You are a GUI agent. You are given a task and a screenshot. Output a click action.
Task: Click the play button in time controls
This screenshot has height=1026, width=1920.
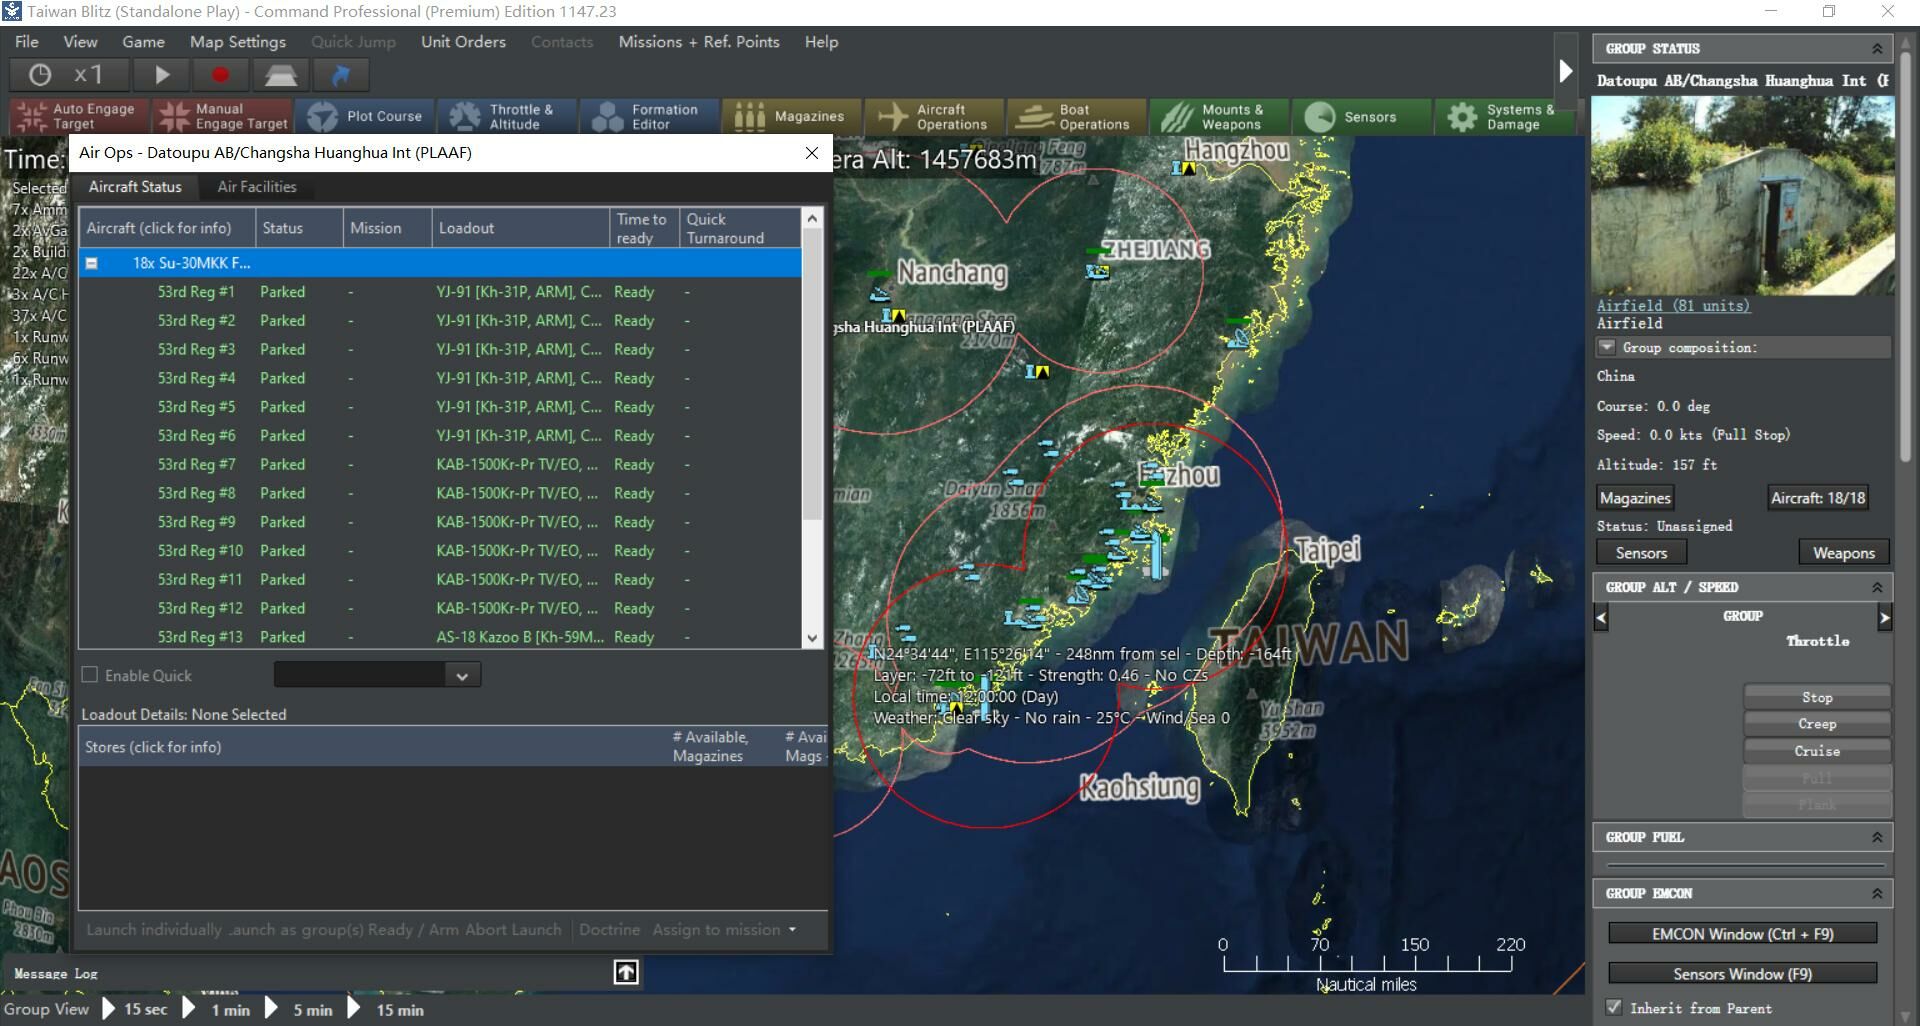point(162,75)
